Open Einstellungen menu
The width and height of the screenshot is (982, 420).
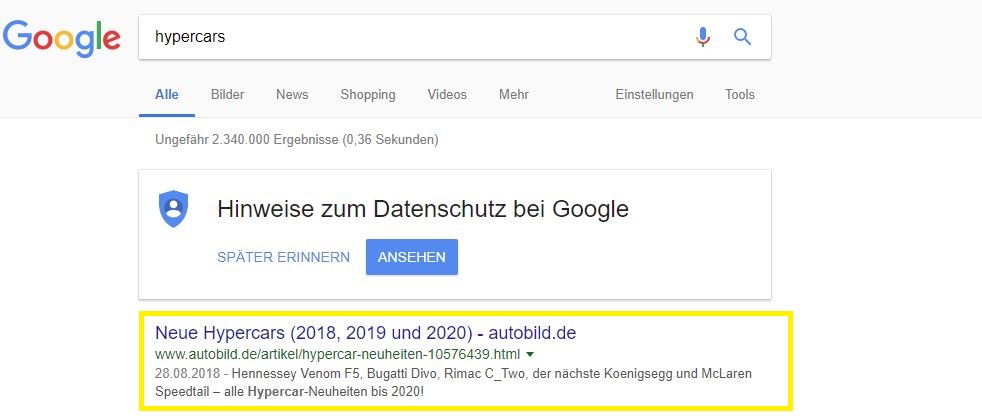click(654, 95)
